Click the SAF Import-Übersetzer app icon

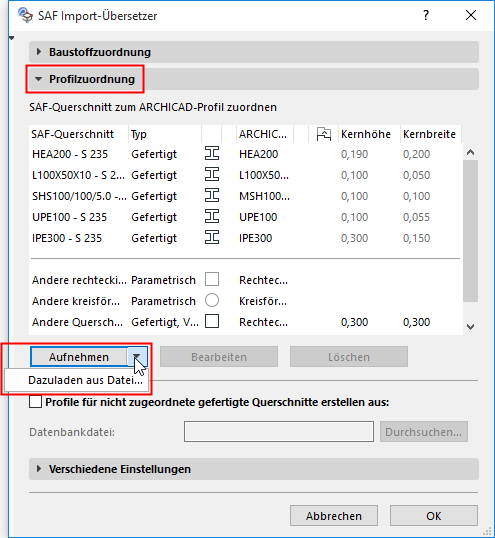[25, 15]
